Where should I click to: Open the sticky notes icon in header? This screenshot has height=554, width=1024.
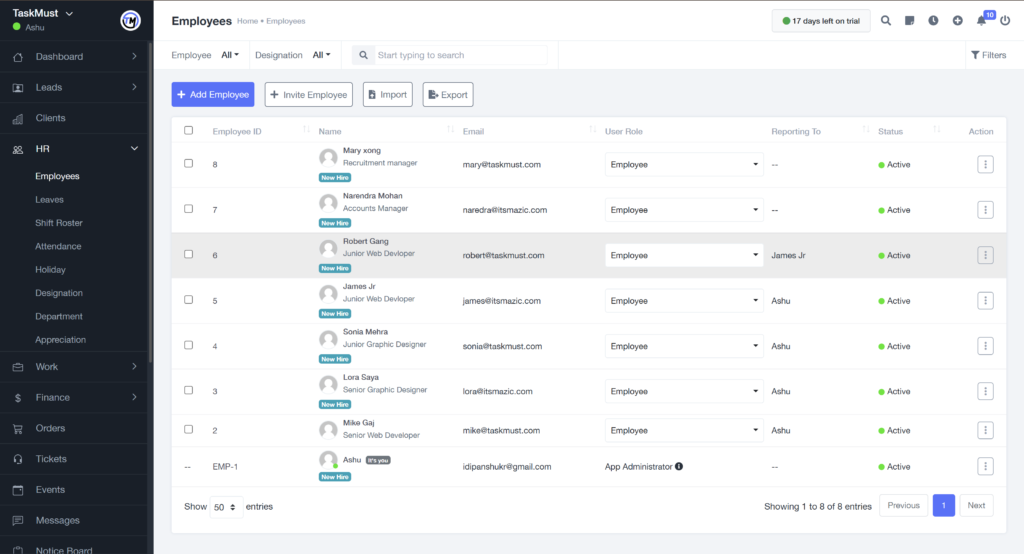click(910, 20)
